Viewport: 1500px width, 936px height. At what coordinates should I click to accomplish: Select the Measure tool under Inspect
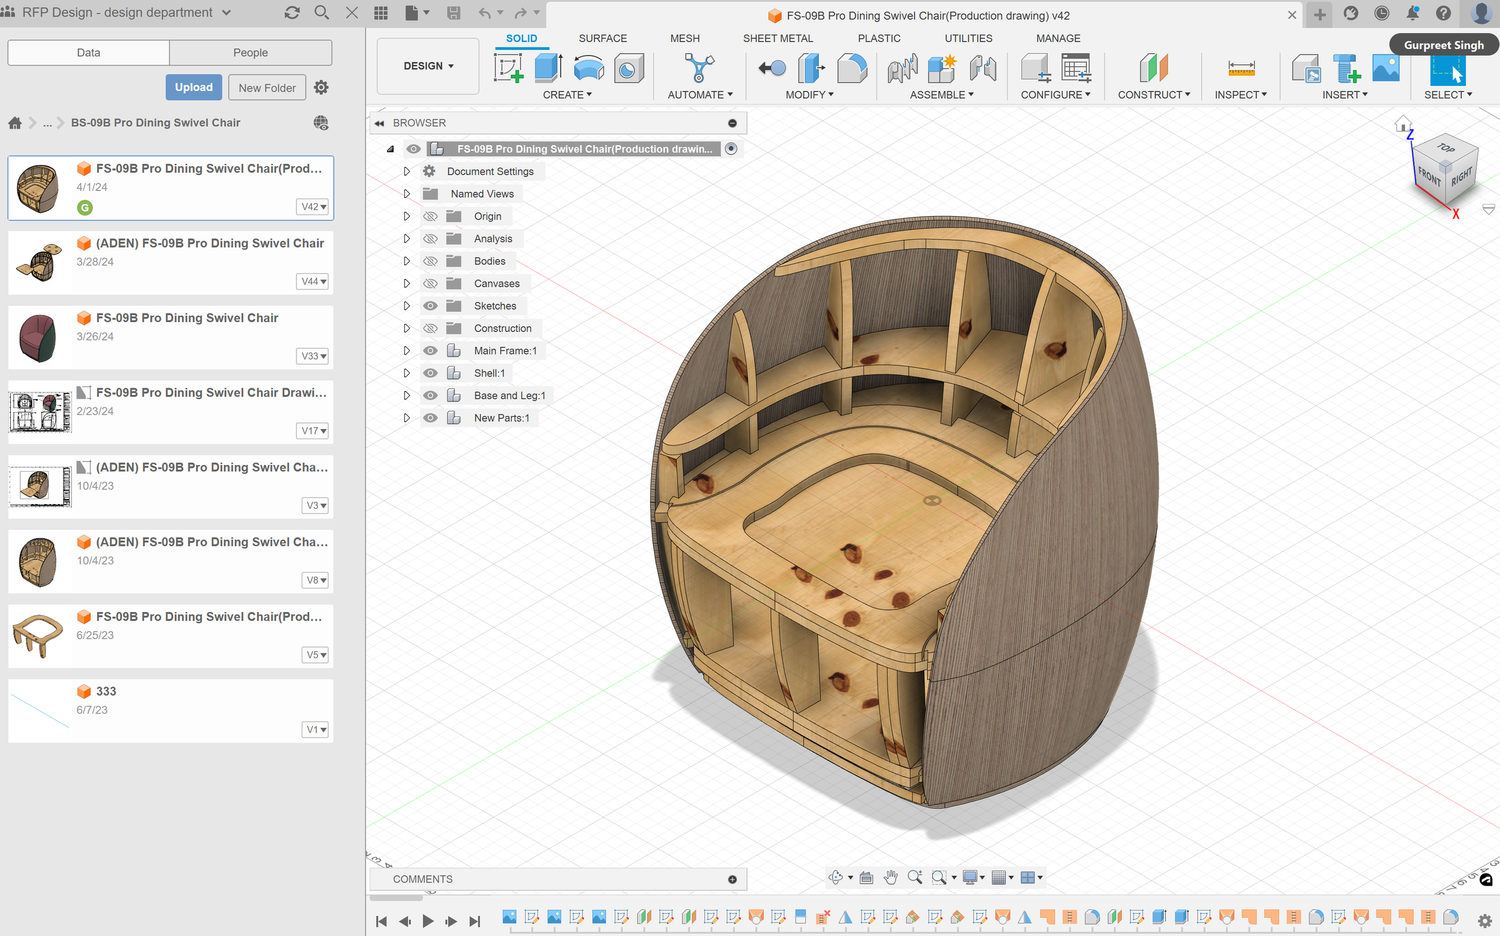[x=1241, y=68]
